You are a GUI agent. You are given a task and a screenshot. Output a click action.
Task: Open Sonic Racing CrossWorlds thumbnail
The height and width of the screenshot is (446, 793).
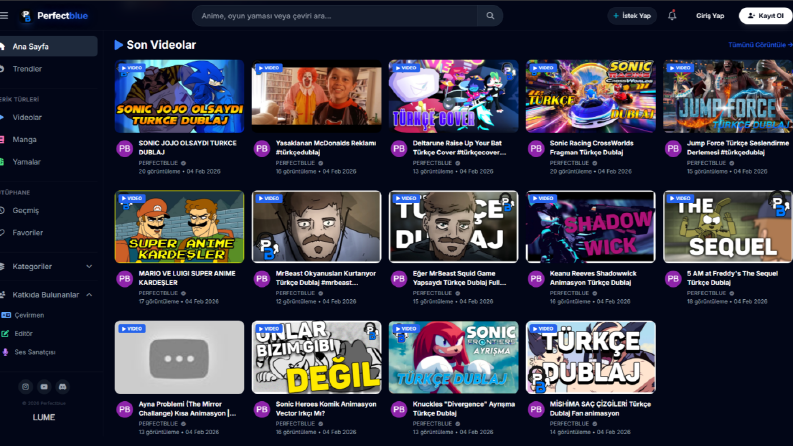(591, 96)
